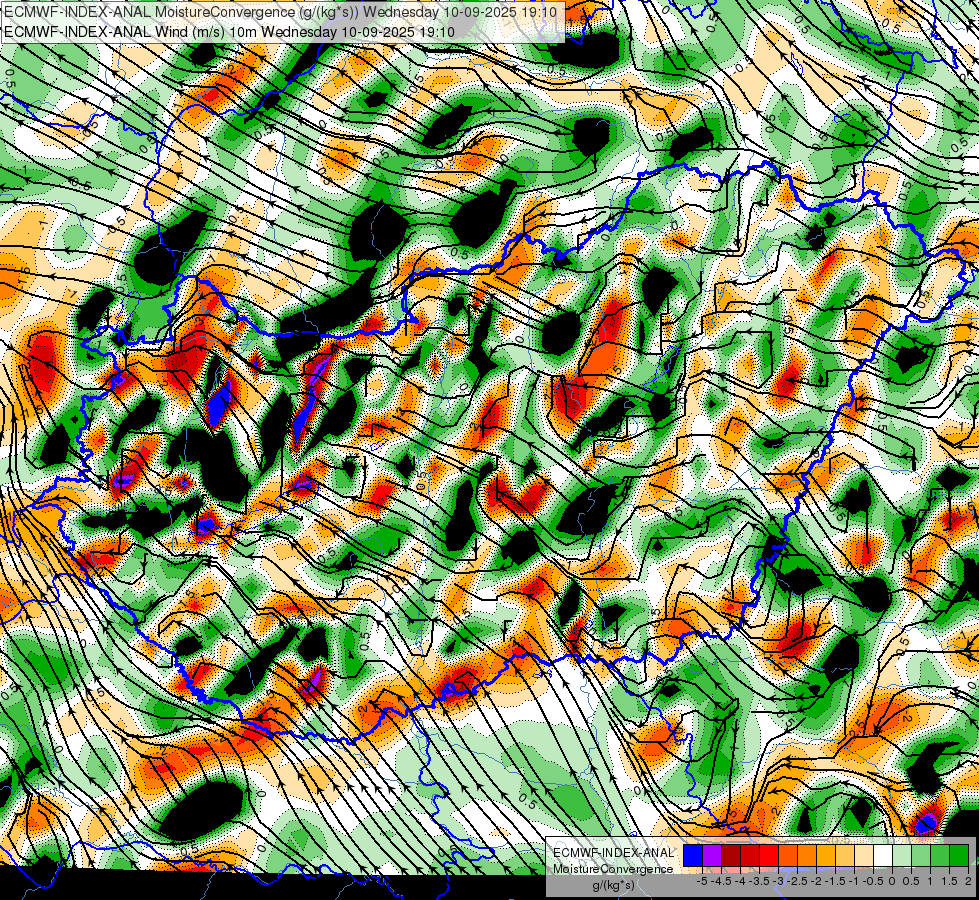979x900 pixels.
Task: Click the purple legend swatch
Action: 712,856
